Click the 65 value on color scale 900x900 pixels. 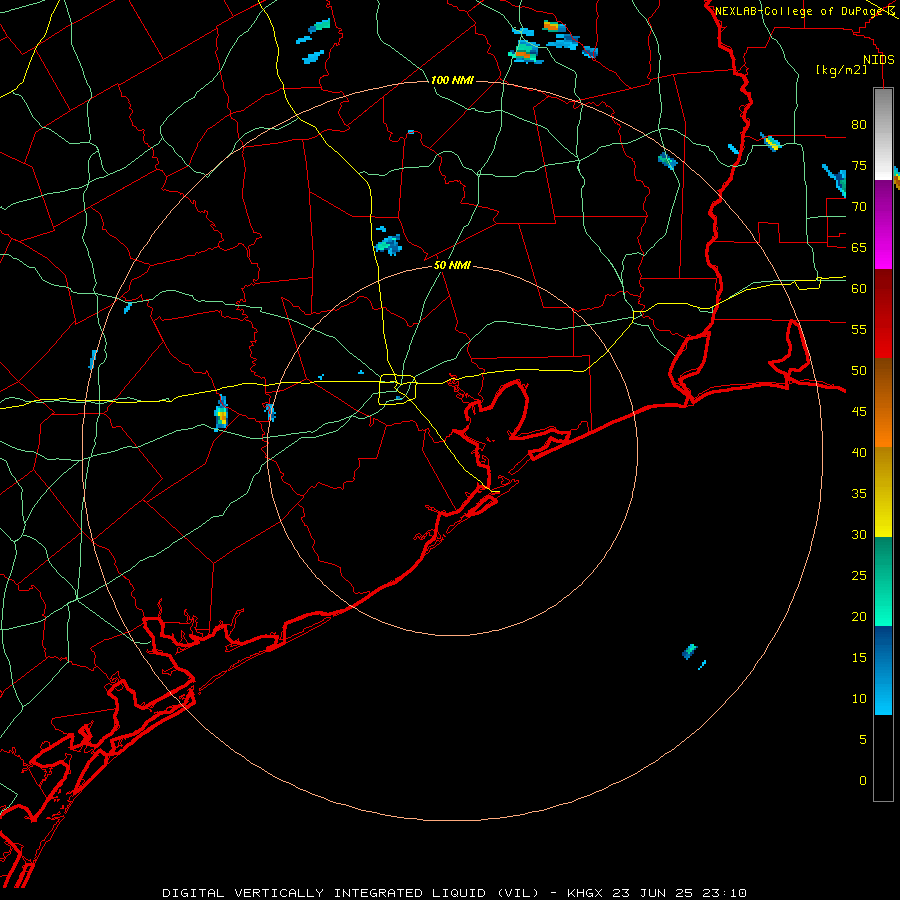pos(859,247)
